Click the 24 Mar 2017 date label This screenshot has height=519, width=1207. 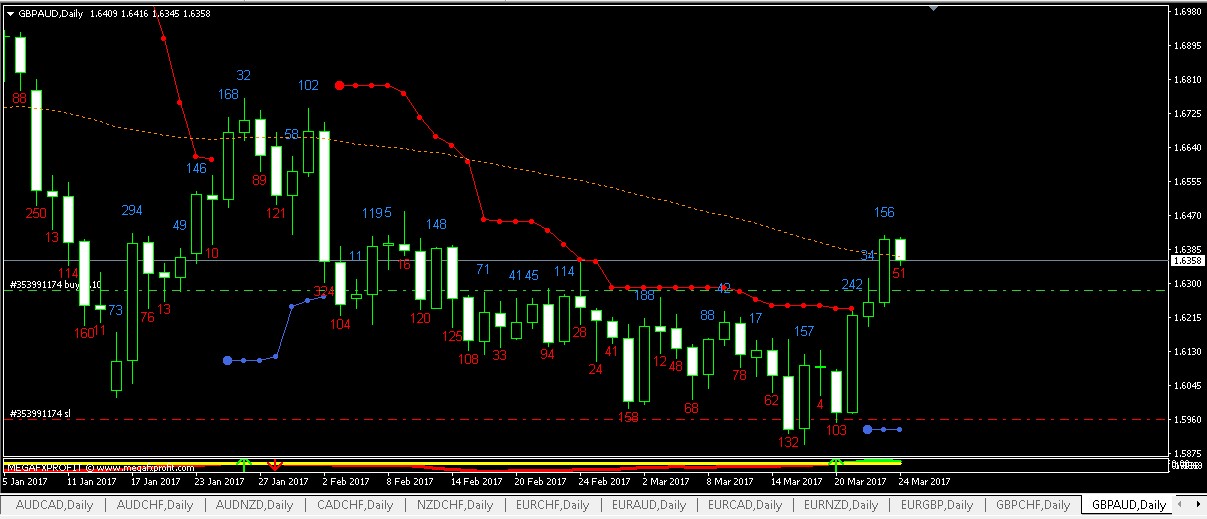pyautogui.click(x=926, y=481)
